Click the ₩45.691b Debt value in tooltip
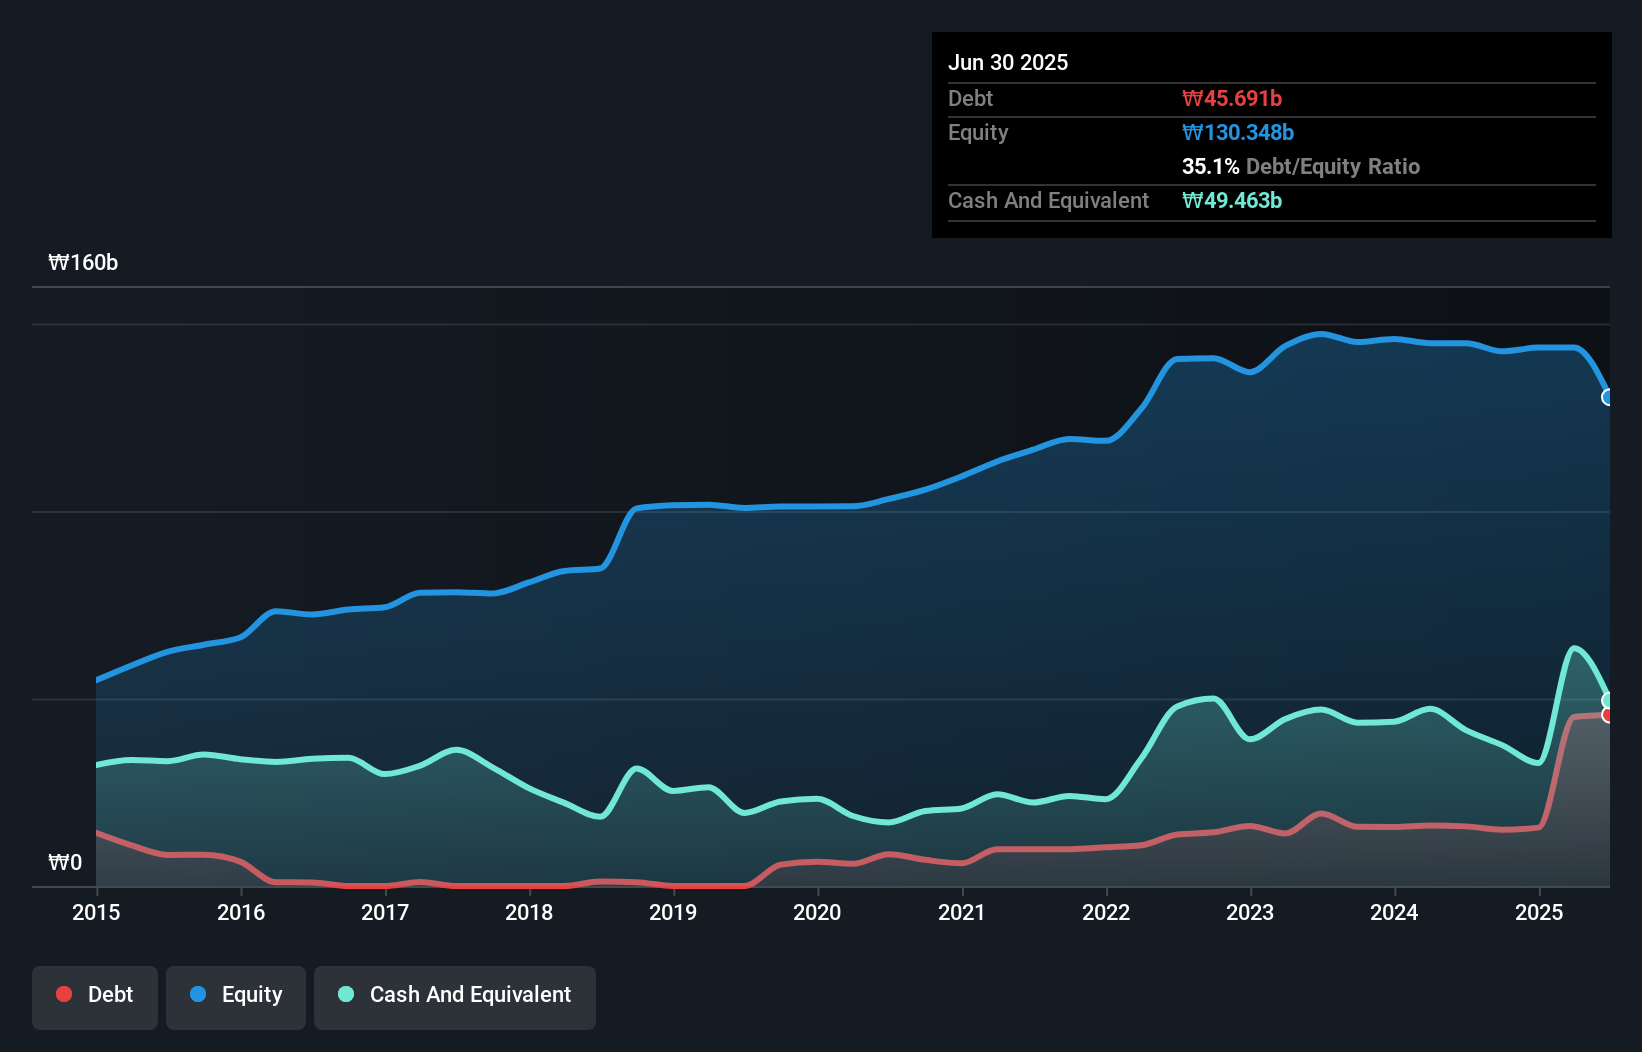Image resolution: width=1642 pixels, height=1052 pixels. click(x=1232, y=98)
